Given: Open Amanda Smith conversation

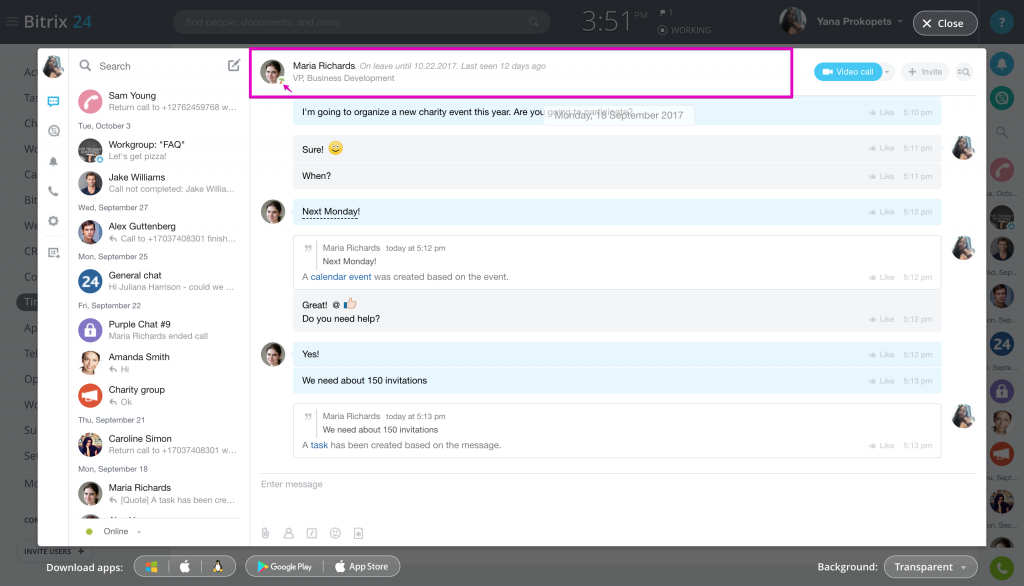Looking at the screenshot, I should 157,363.
